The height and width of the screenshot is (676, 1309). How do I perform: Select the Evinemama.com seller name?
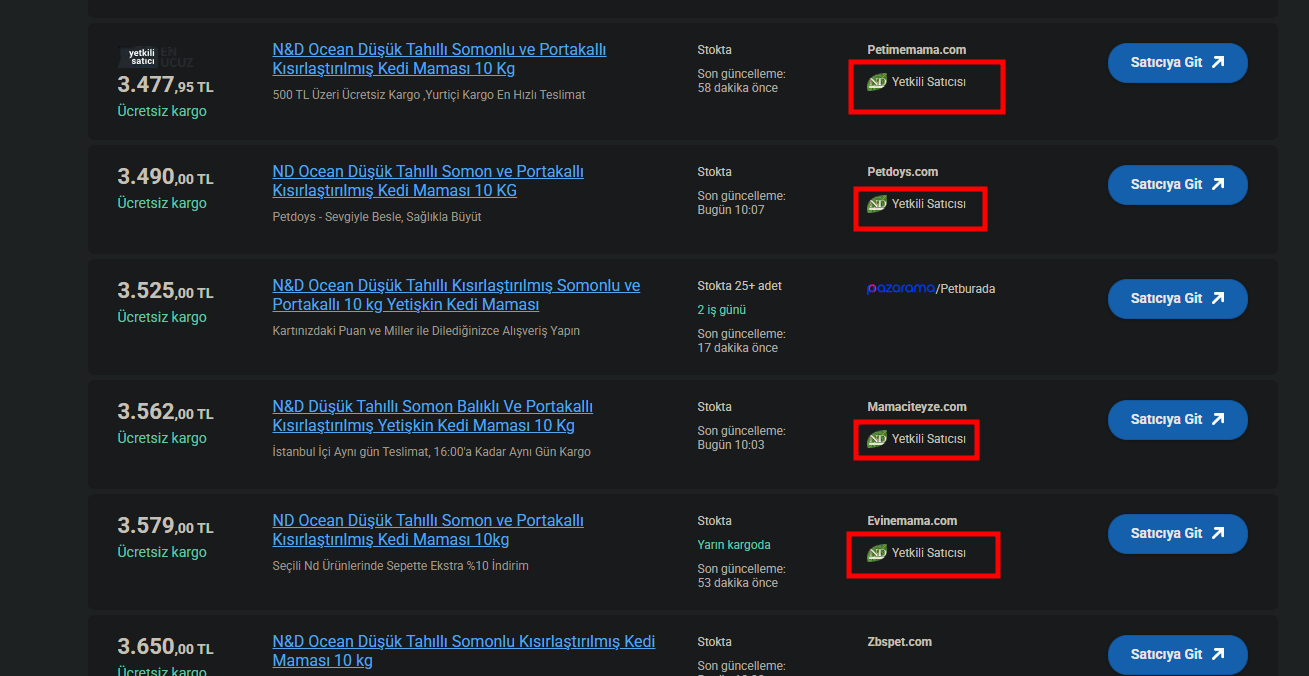pos(912,521)
